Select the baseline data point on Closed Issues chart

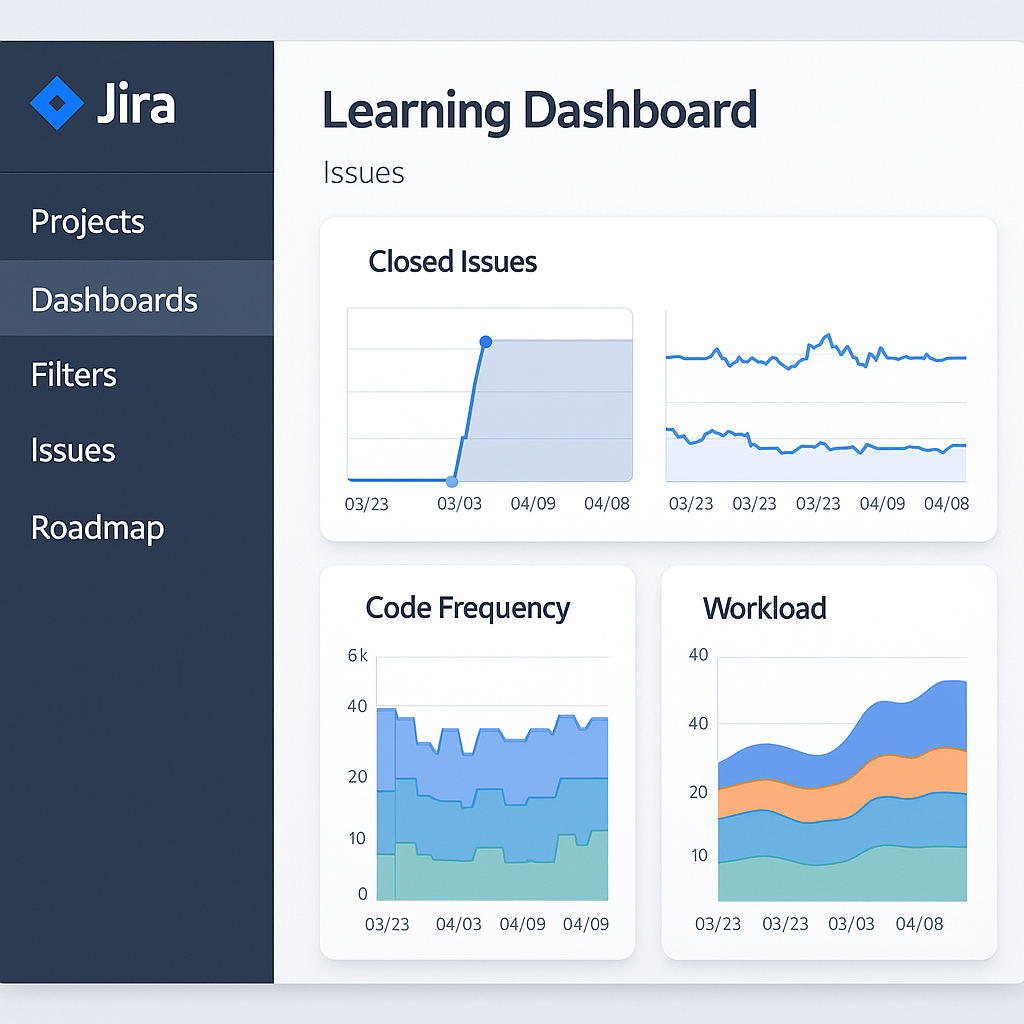click(x=452, y=481)
